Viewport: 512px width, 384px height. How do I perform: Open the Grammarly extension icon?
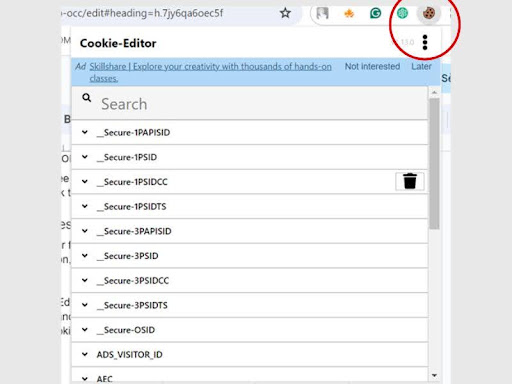coord(376,13)
